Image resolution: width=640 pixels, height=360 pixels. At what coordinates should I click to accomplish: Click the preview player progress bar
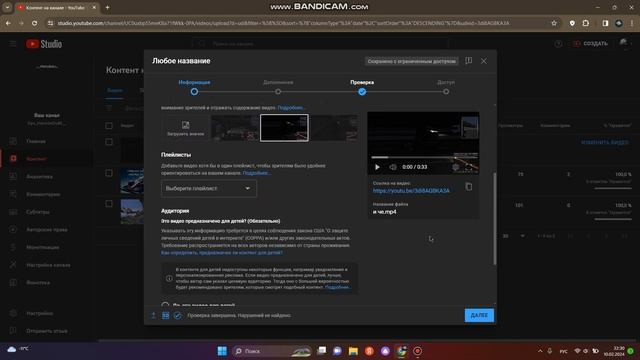coord(424,157)
